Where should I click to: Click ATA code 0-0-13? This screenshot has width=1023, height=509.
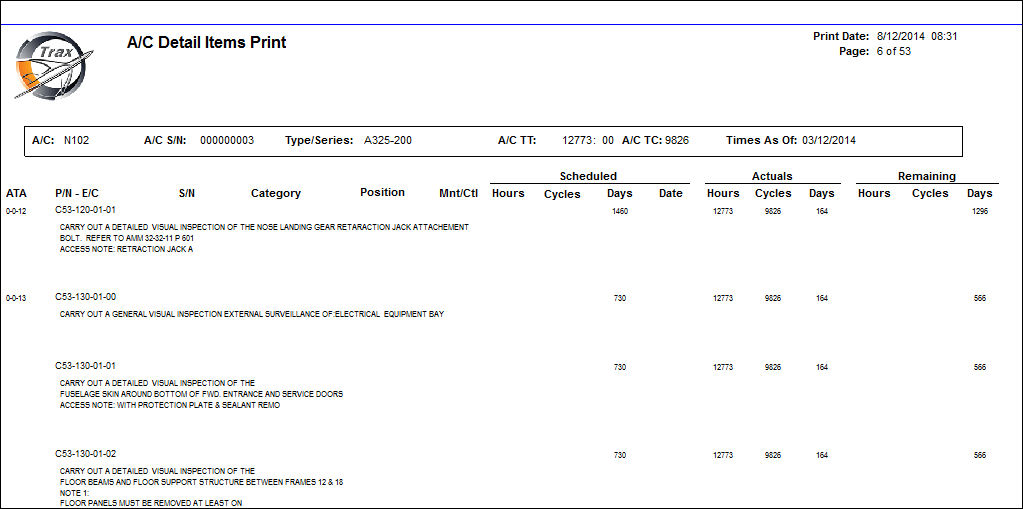click(16, 299)
